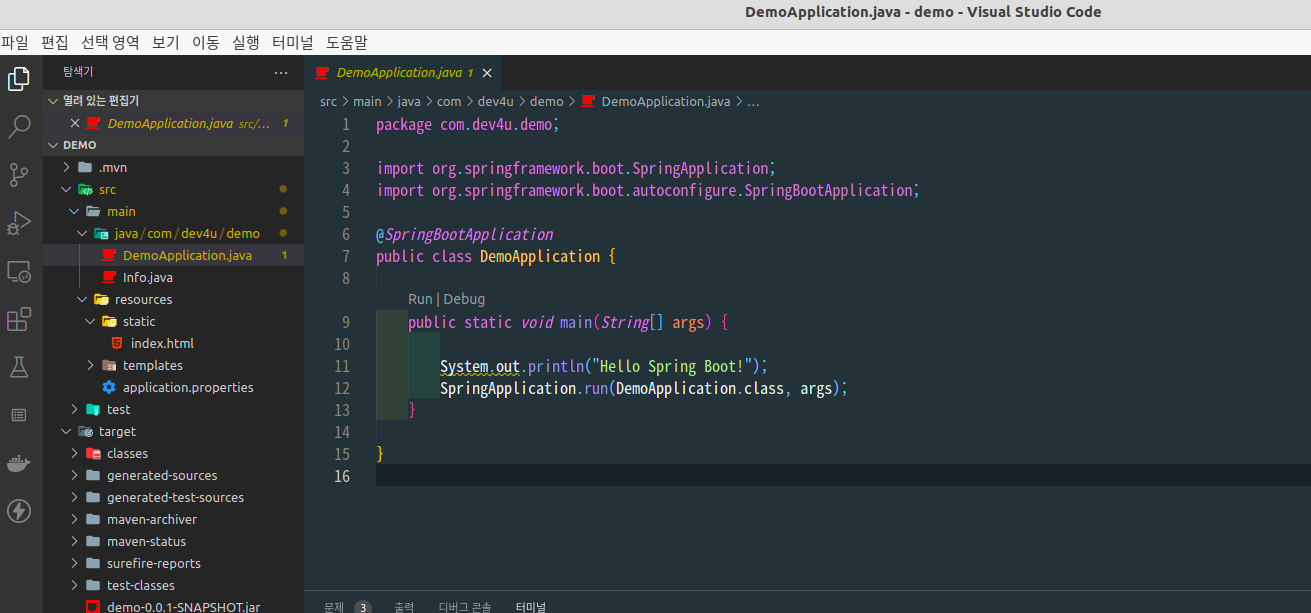Switch to the 디버그 콘솔 panel tab

point(465,606)
